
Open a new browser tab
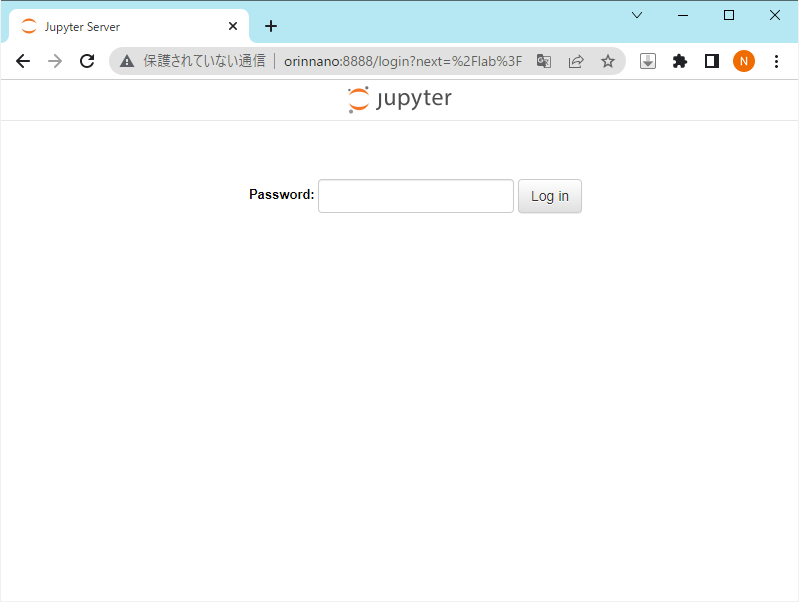[x=270, y=27]
